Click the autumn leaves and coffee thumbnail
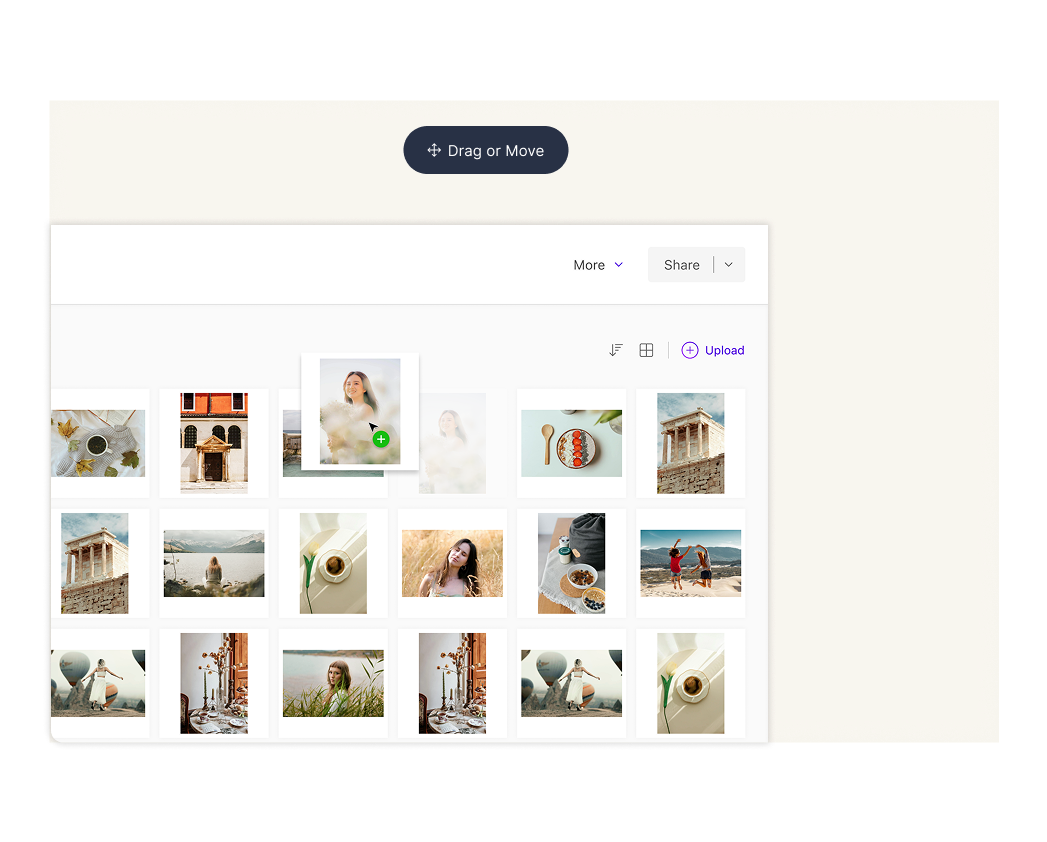Viewport: 1047px width, 842px height. click(x=98, y=443)
